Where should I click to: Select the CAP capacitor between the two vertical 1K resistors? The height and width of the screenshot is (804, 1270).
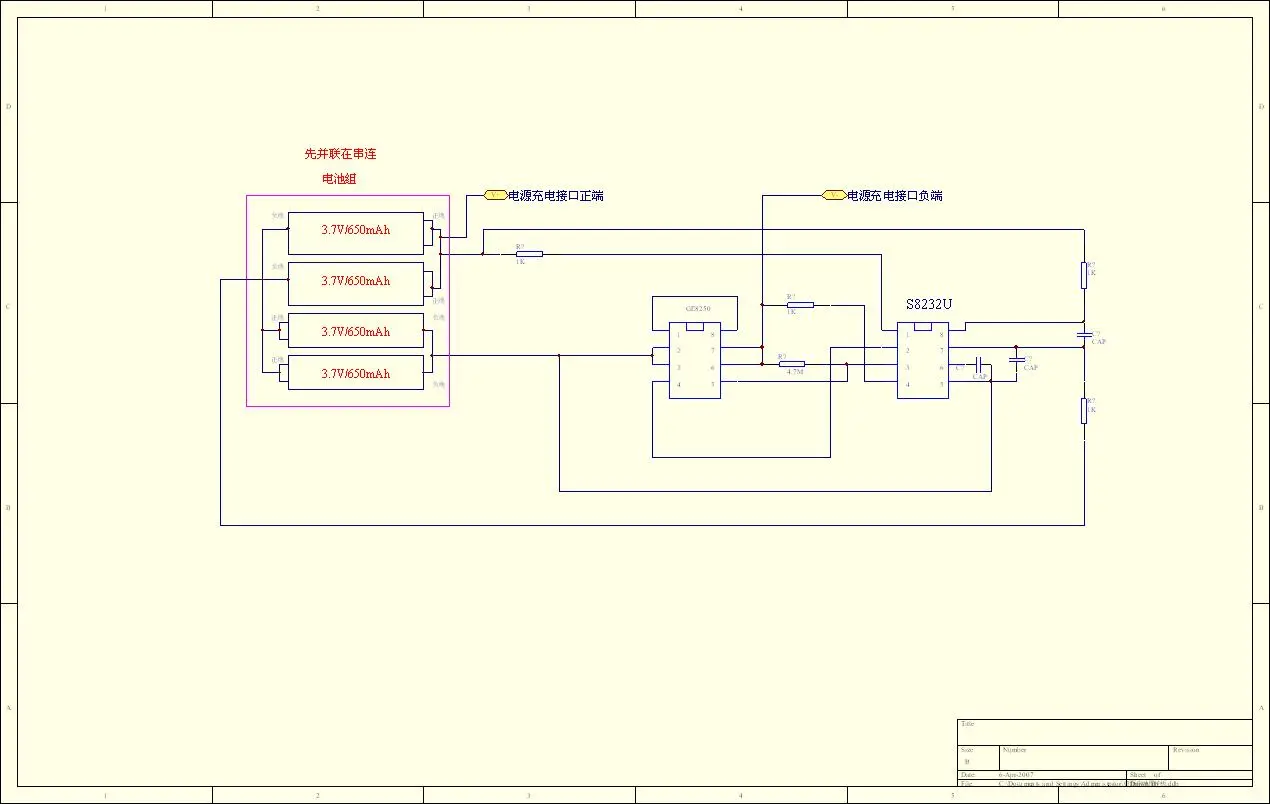click(x=1084, y=335)
